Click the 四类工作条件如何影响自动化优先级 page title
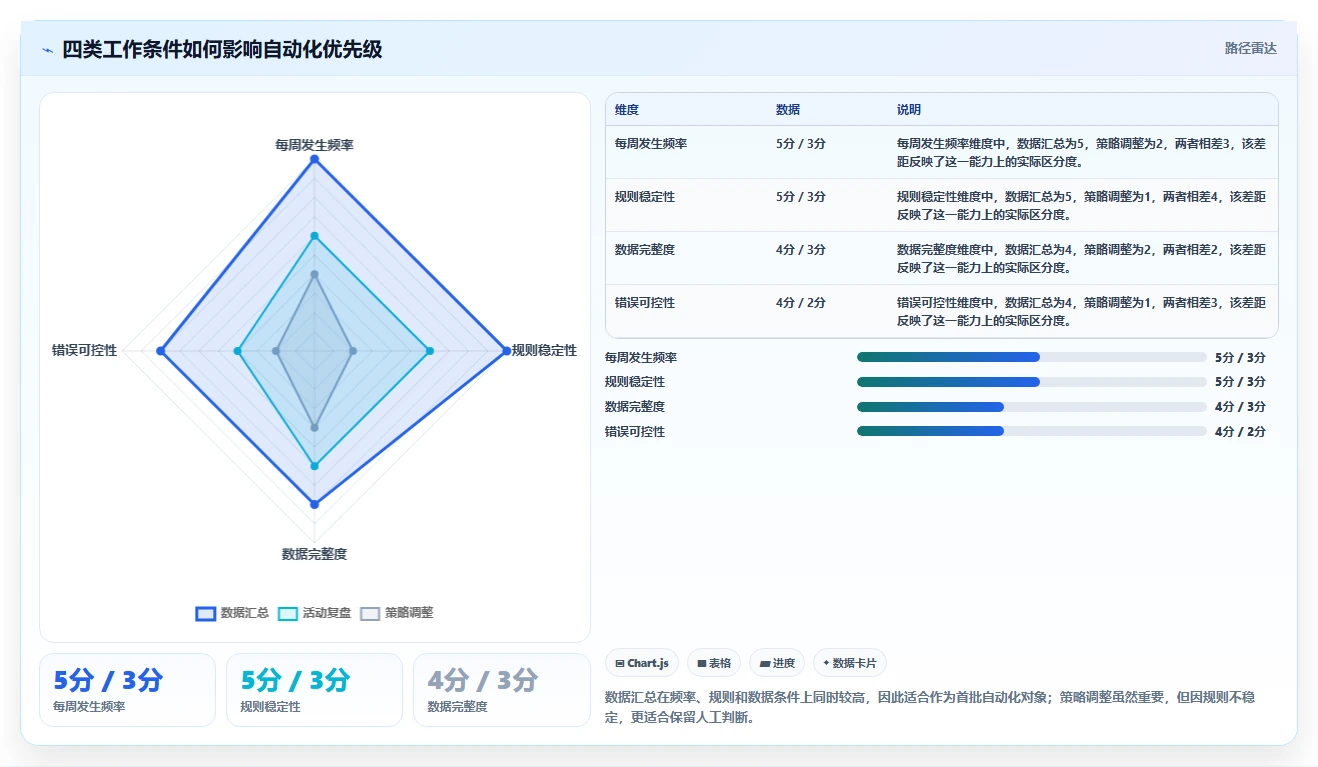This screenshot has height=767, width=1318. 222,49
